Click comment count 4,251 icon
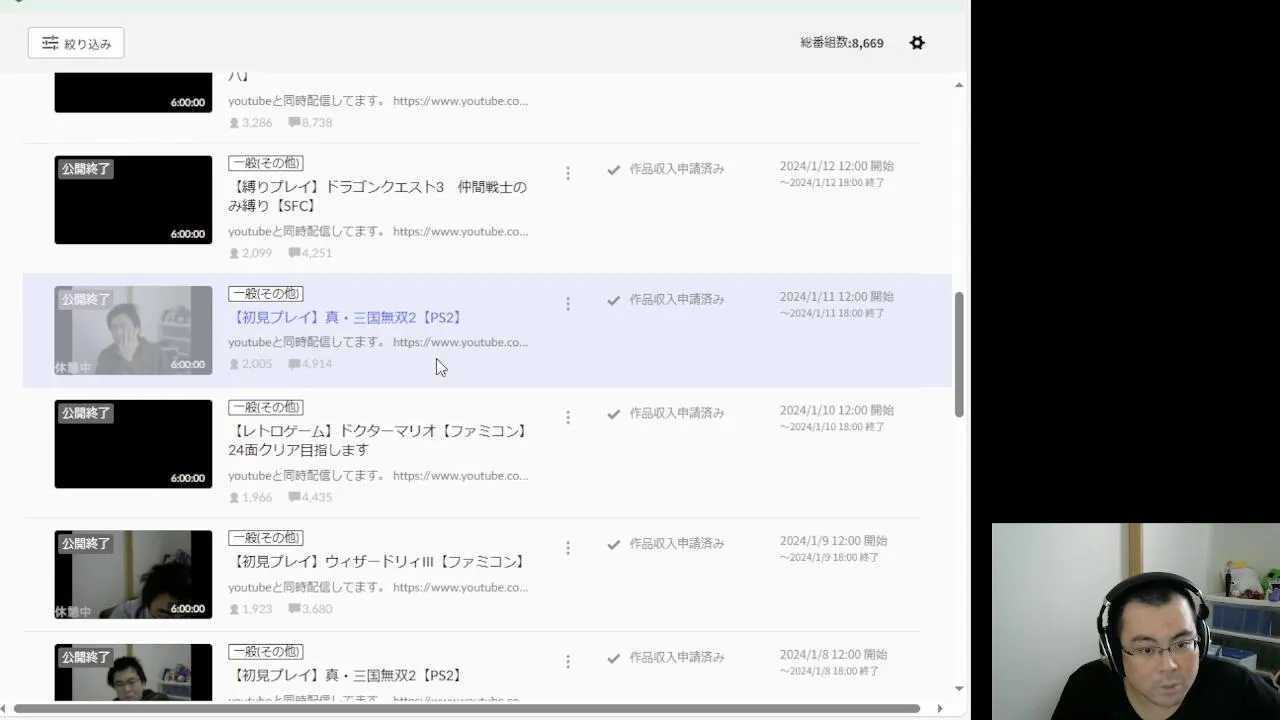This screenshot has width=1280, height=720. pyautogui.click(x=294, y=253)
